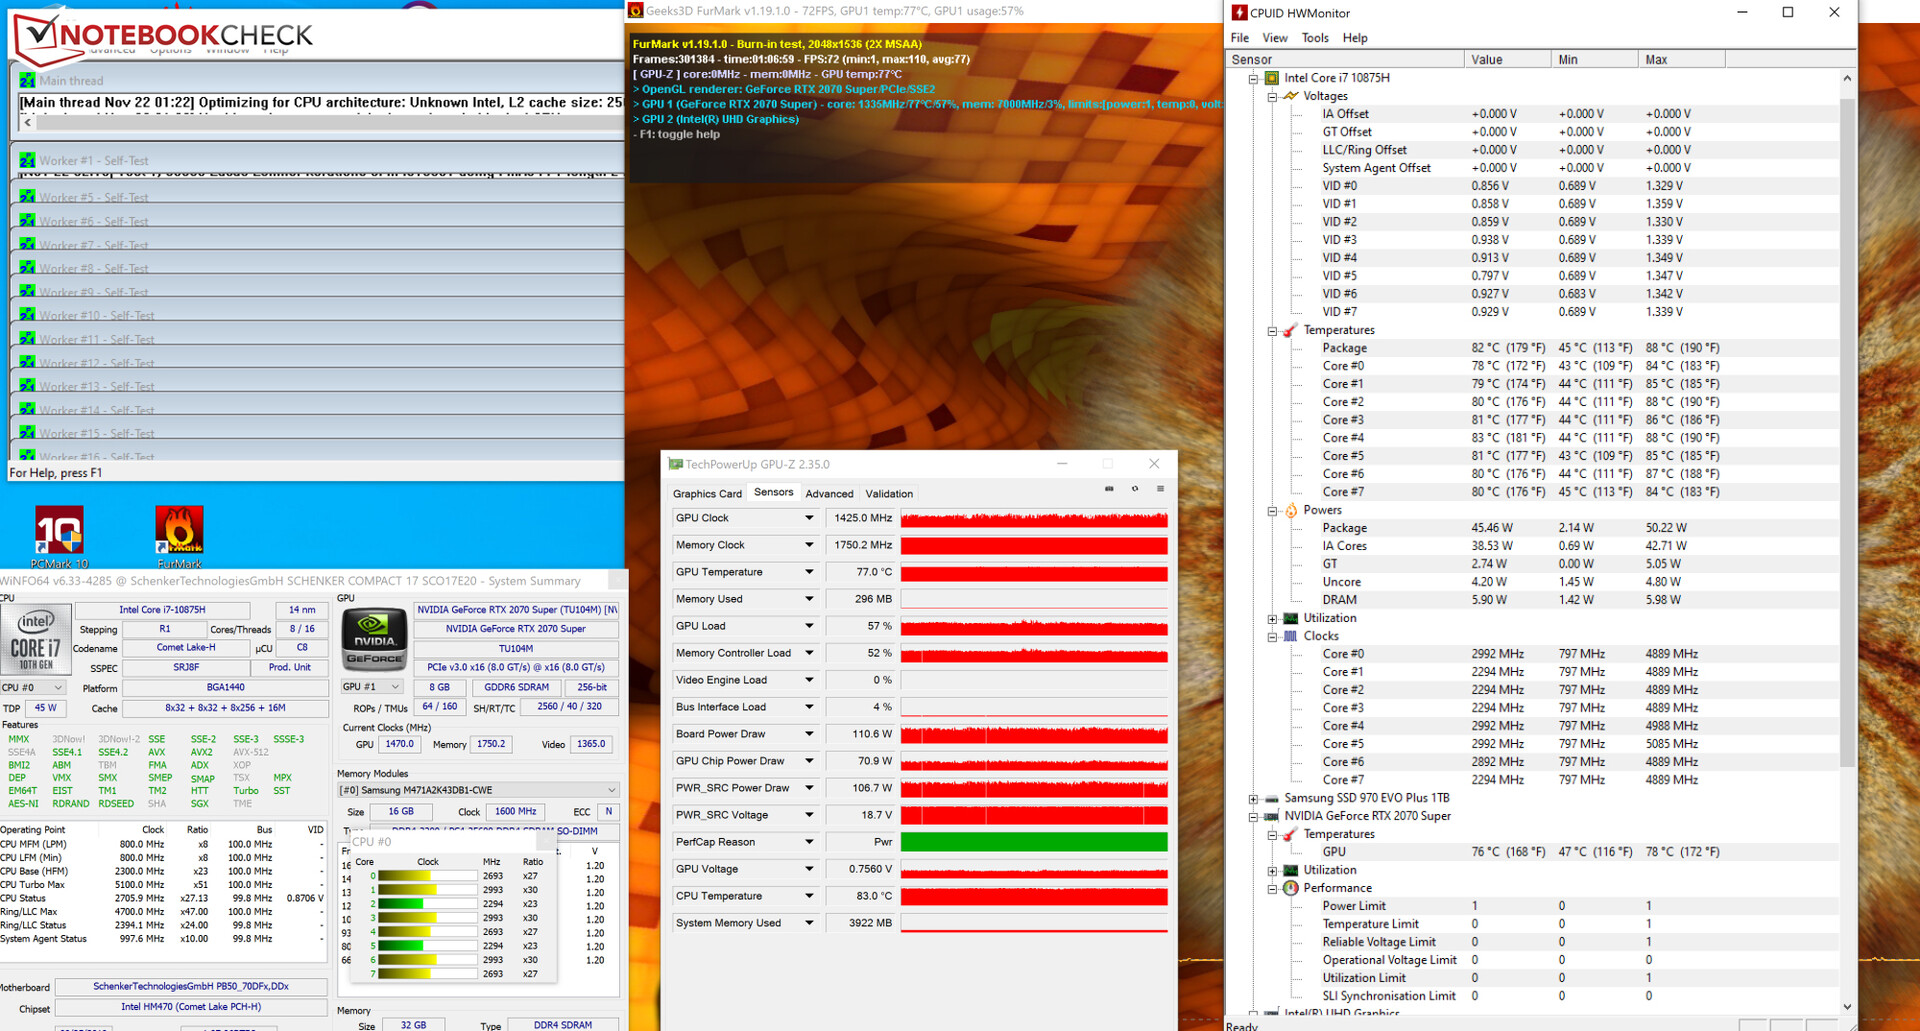Open Samsung M471A2K43DB1-CWE memory module dropdown
The image size is (1920, 1031).
click(x=478, y=790)
